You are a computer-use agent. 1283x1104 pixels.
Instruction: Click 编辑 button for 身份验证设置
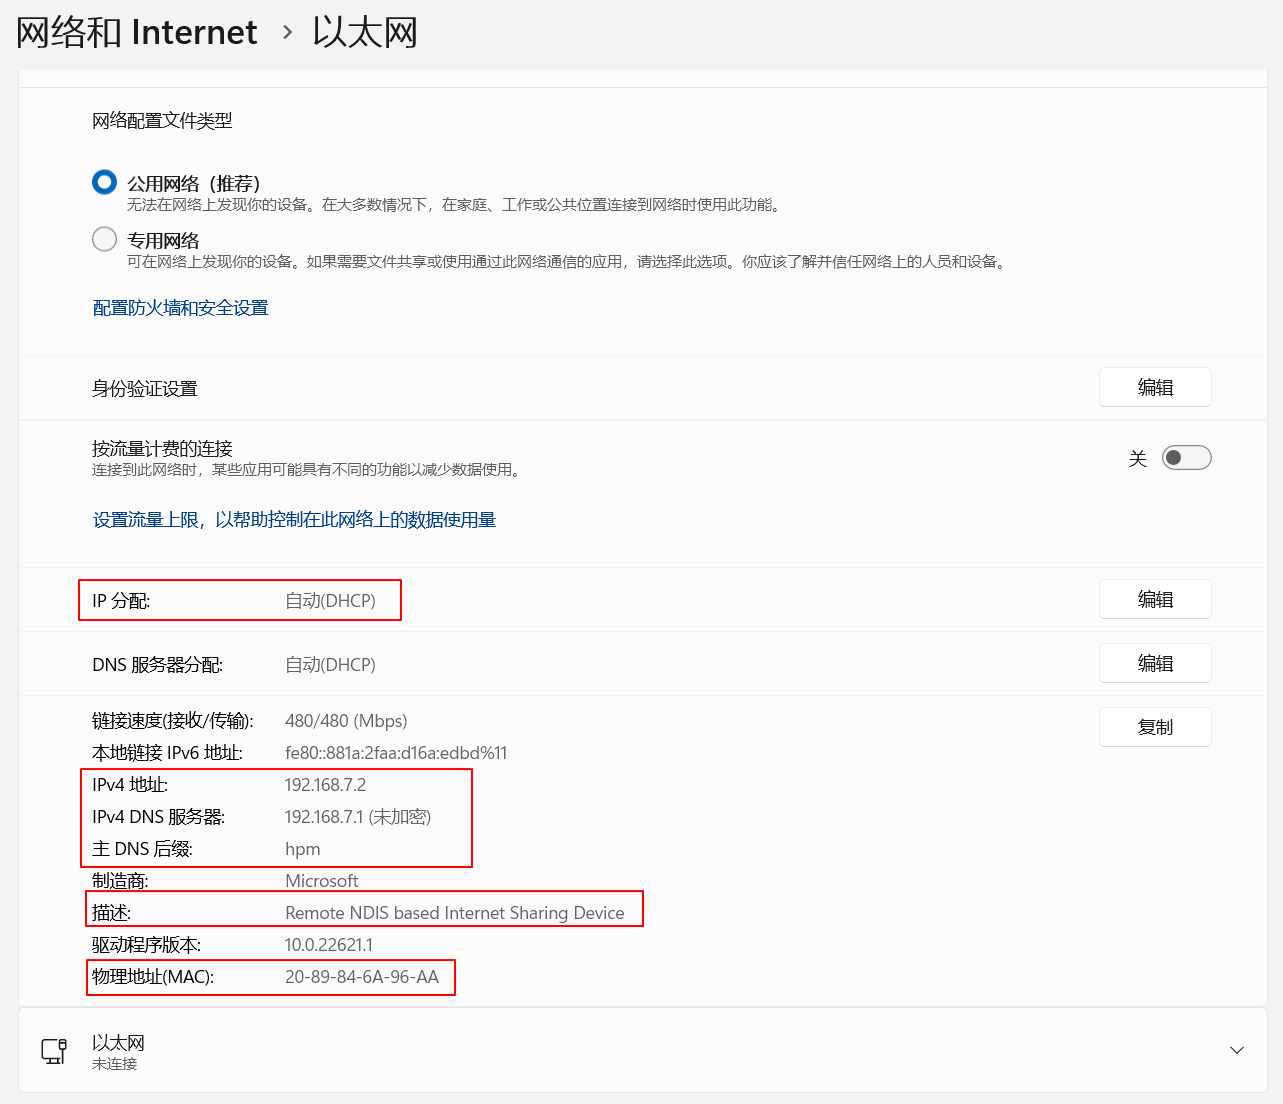1155,387
